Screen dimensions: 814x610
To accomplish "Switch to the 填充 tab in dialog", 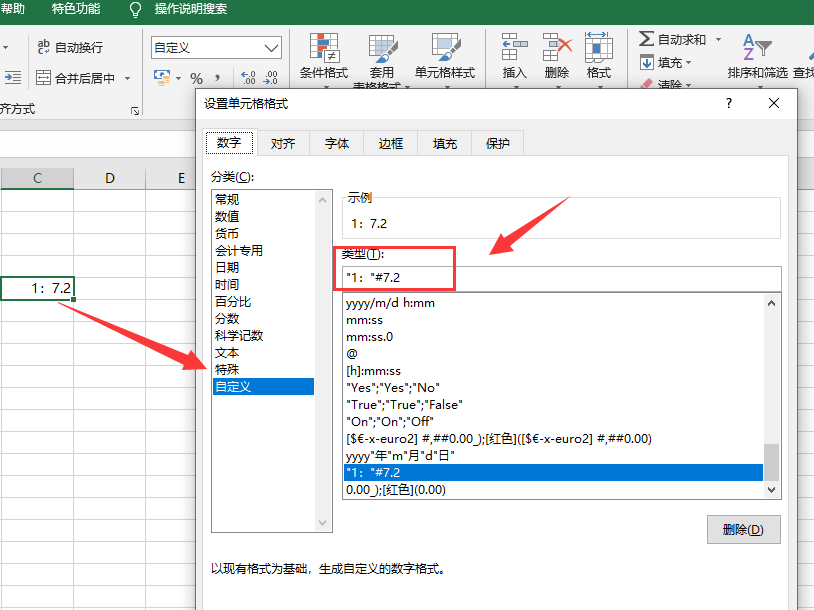I will pos(445,143).
